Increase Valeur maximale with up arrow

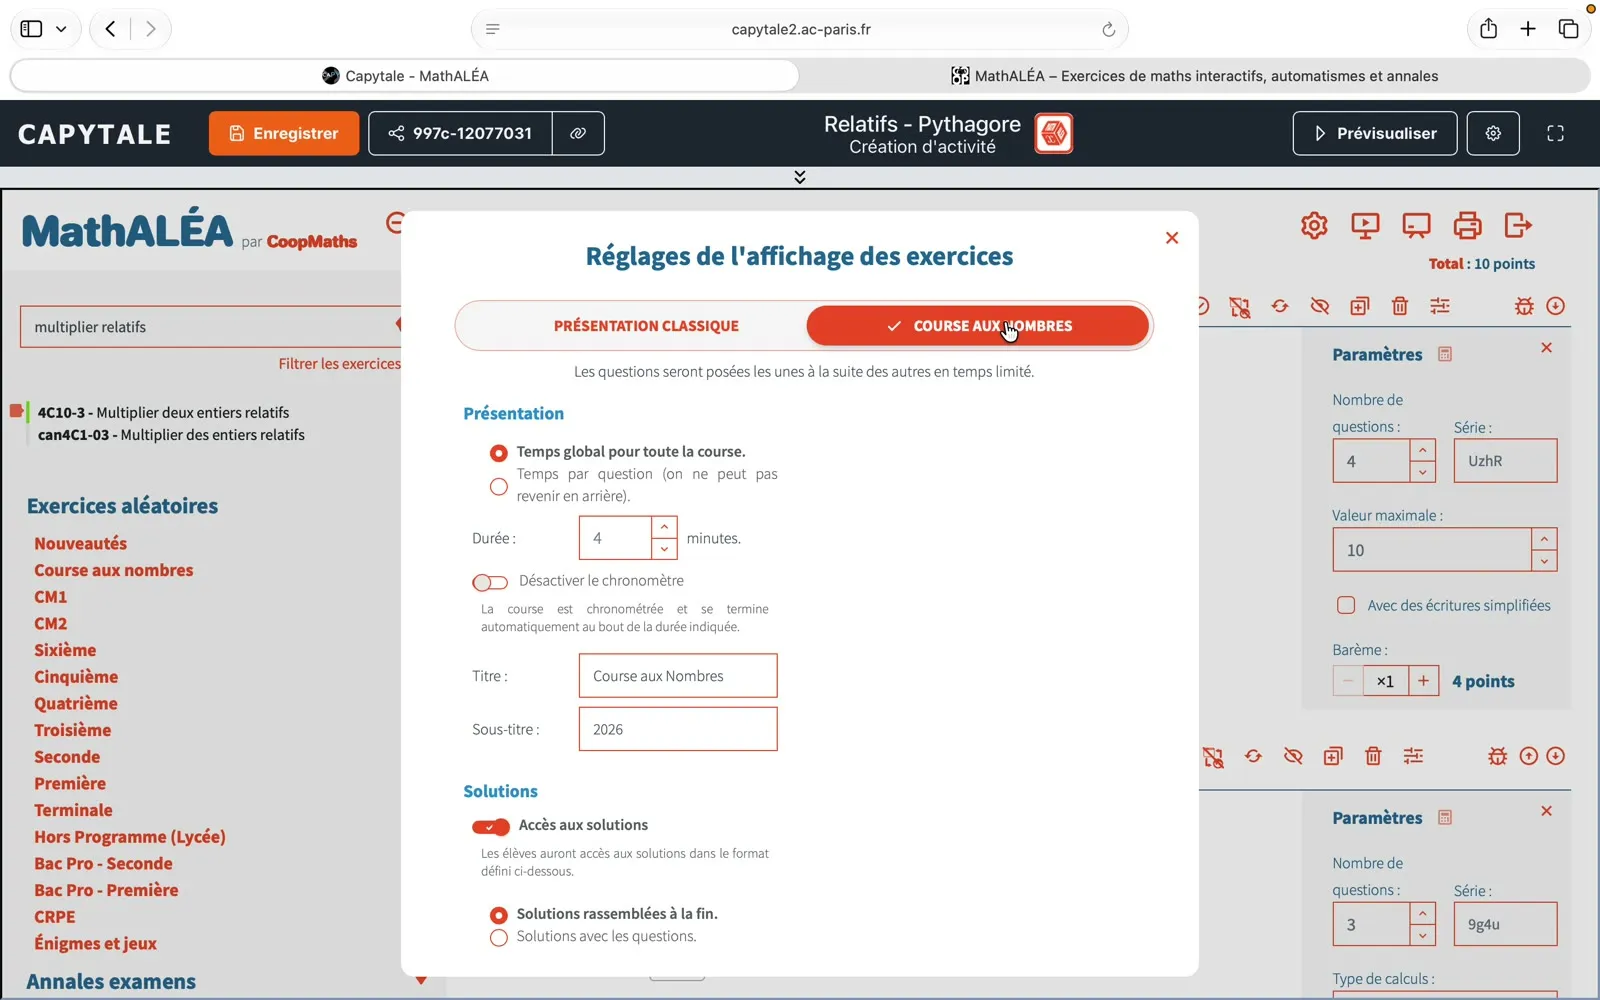coord(1544,539)
